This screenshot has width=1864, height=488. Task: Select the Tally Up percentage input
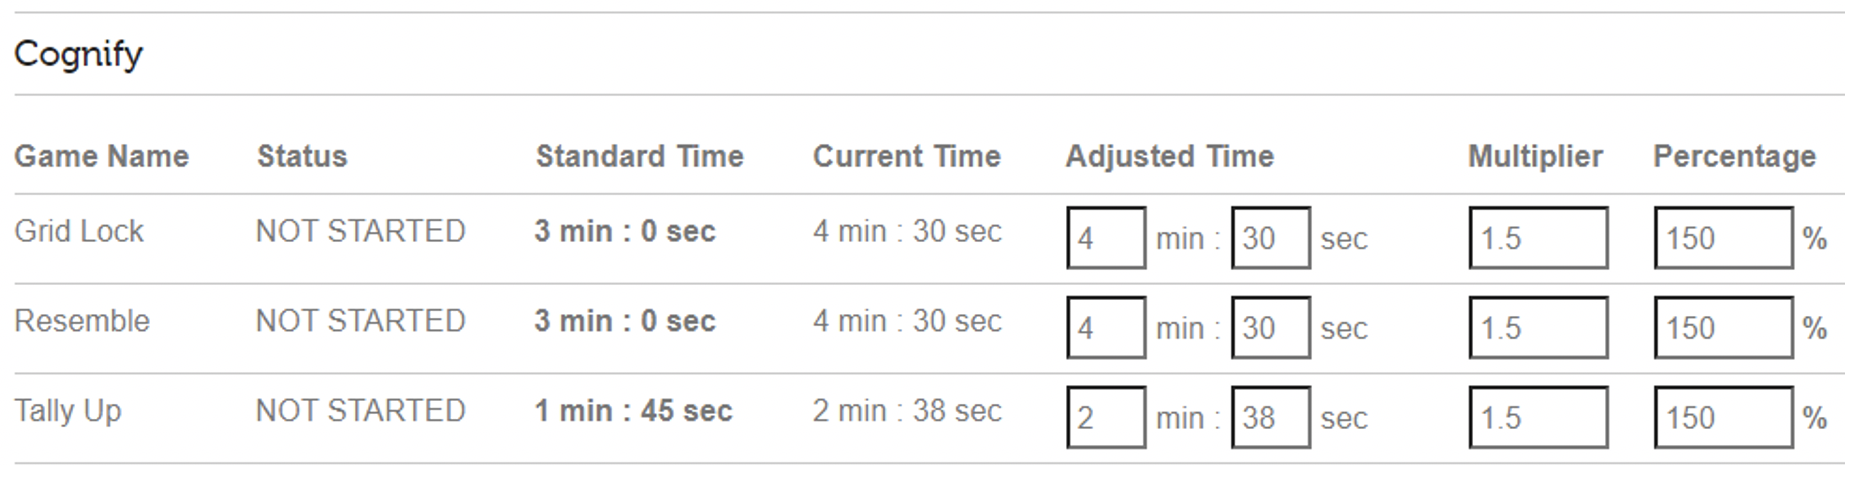[1724, 418]
